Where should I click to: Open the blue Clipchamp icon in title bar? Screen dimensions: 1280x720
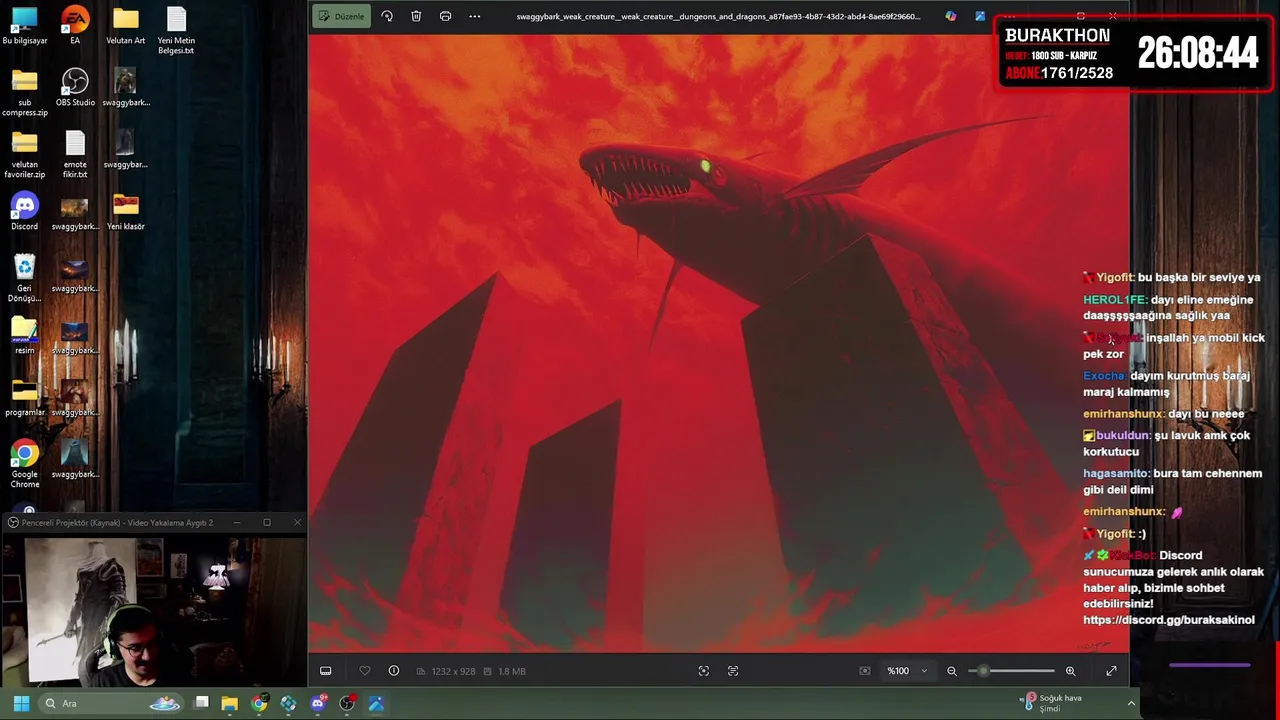pos(980,16)
